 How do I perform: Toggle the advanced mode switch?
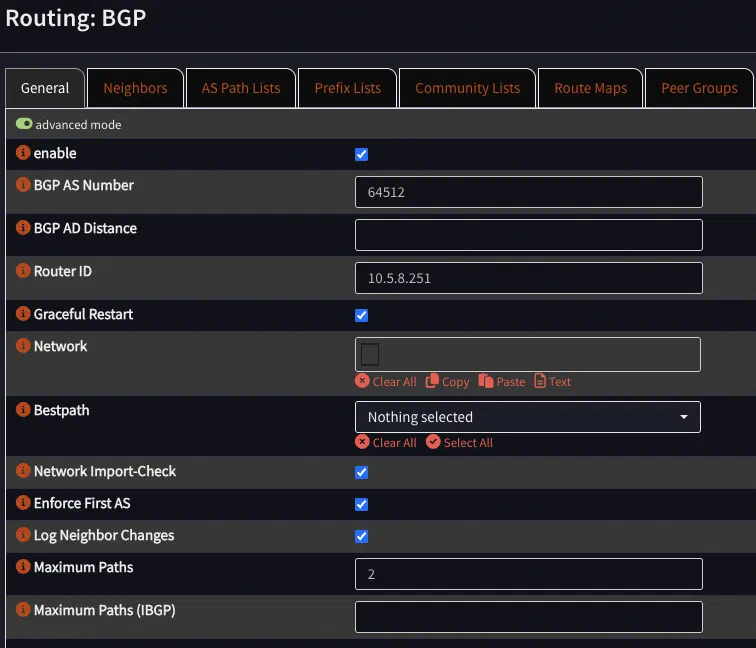click(24, 124)
